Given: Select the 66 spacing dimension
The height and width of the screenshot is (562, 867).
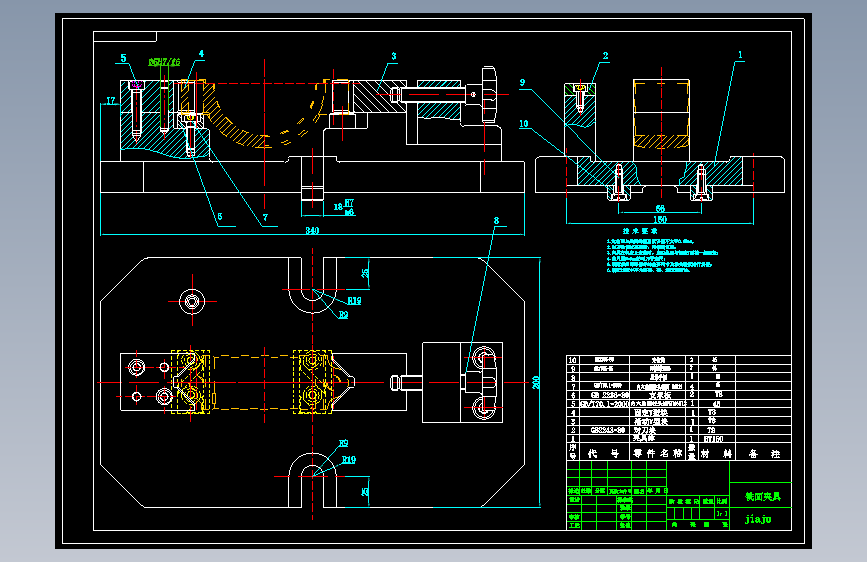Looking at the screenshot, I should tap(660, 209).
